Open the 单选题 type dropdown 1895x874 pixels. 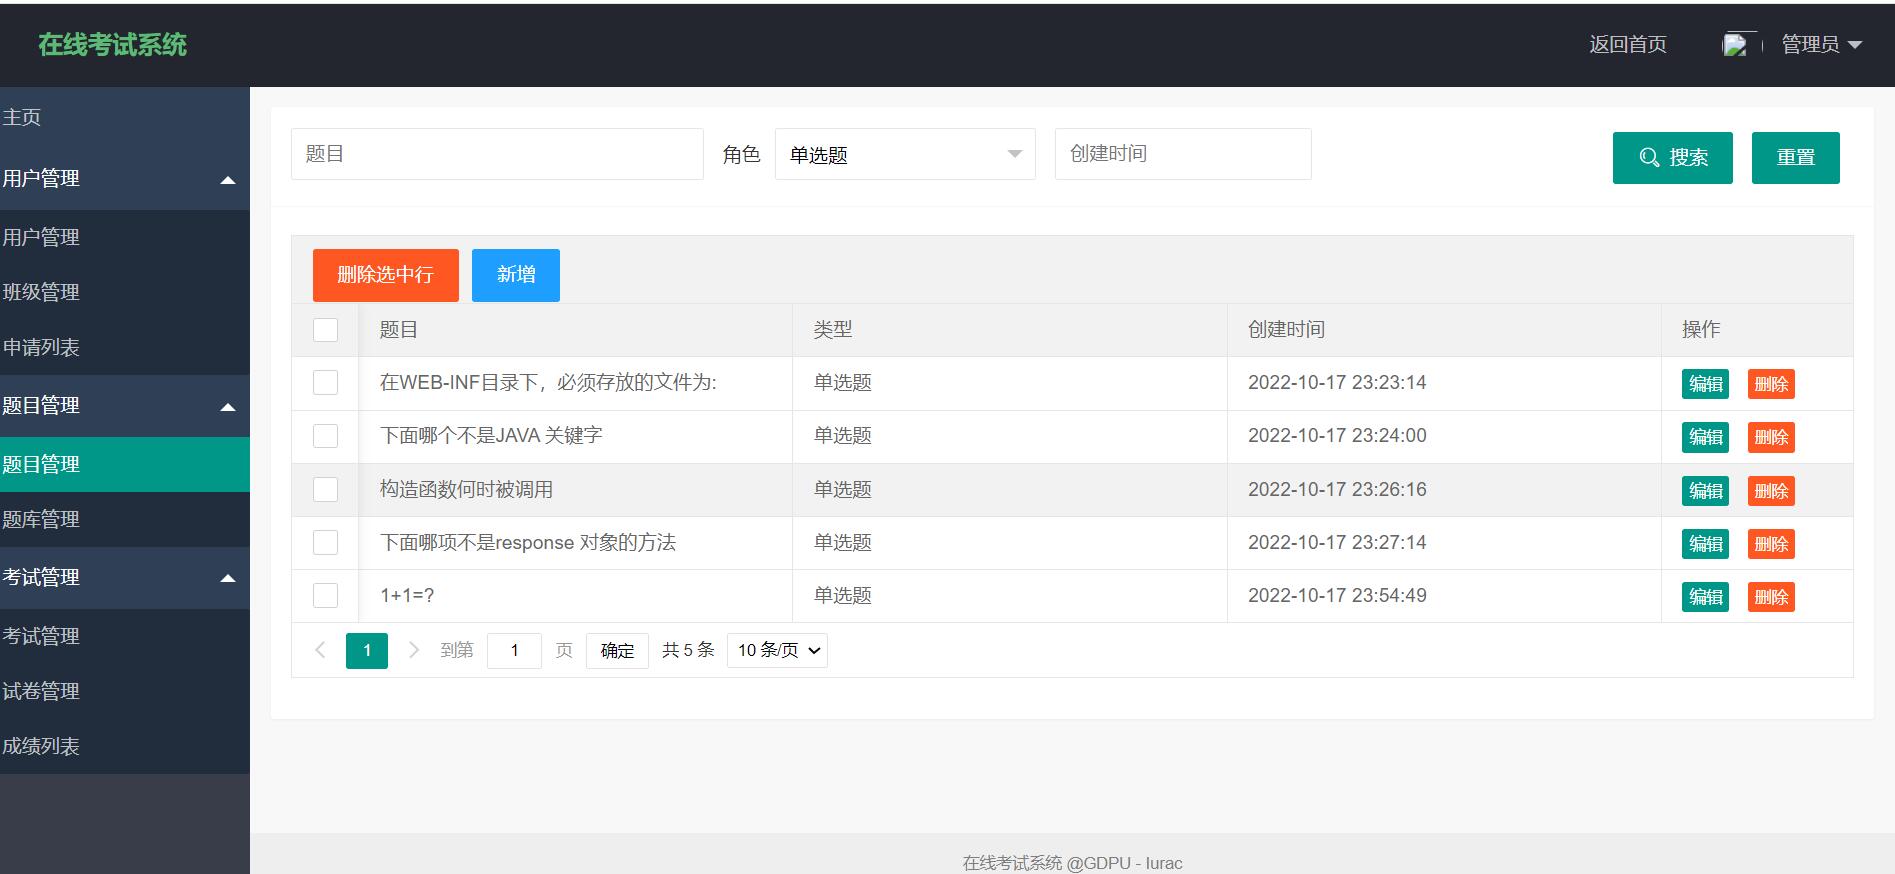[x=905, y=154]
